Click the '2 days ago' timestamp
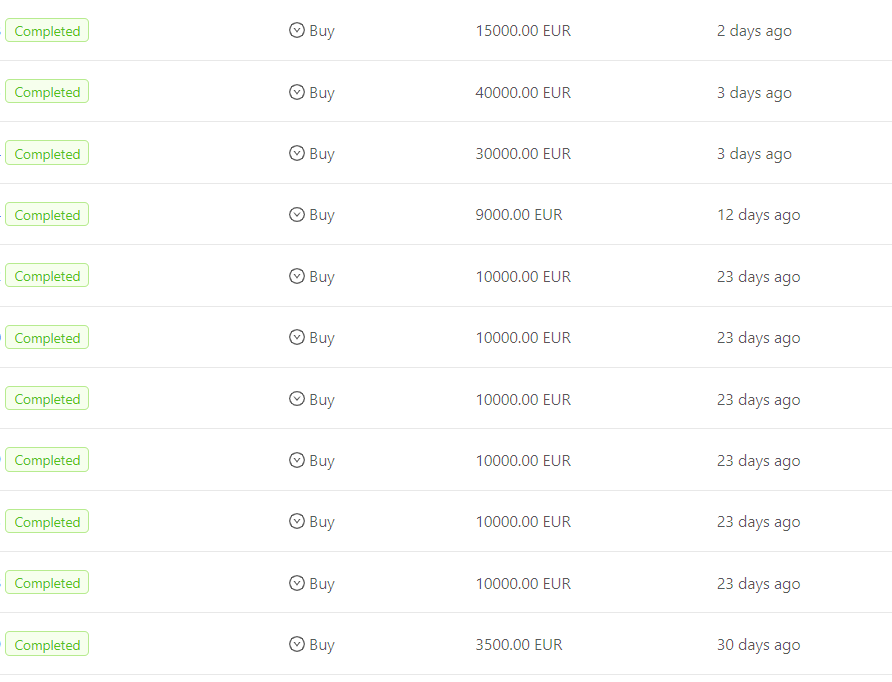This screenshot has height=682, width=892. click(x=754, y=31)
